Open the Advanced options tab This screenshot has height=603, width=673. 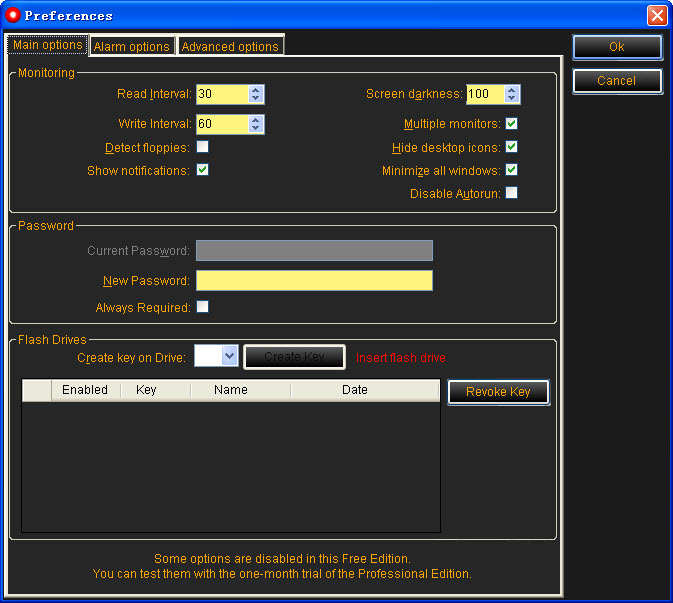pos(230,46)
